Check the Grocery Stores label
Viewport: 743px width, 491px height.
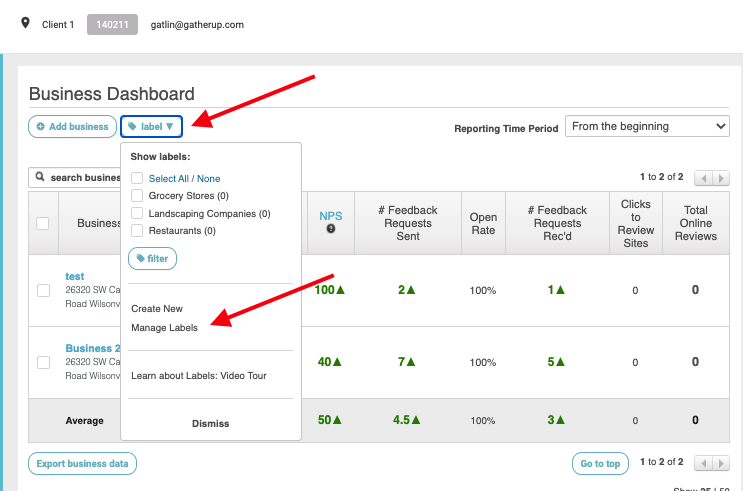click(x=137, y=196)
